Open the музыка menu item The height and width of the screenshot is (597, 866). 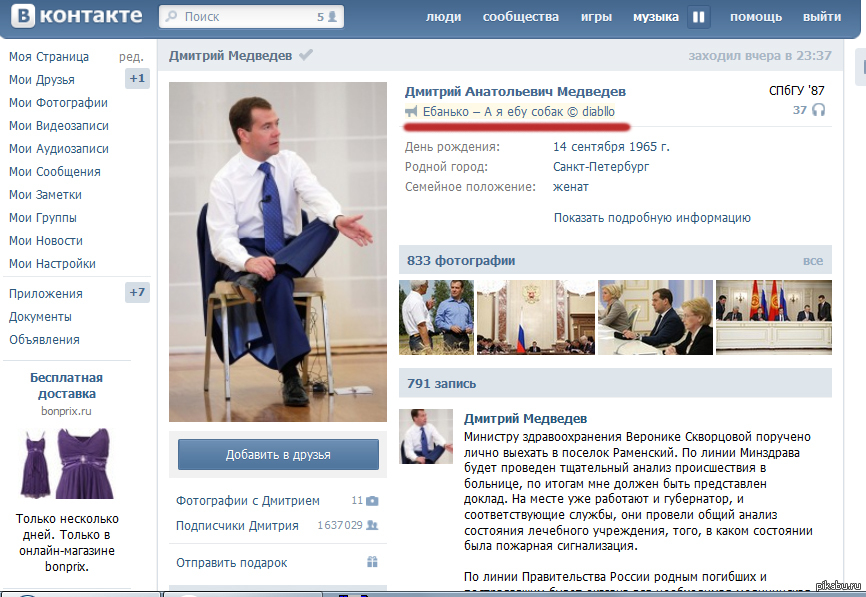coord(656,17)
